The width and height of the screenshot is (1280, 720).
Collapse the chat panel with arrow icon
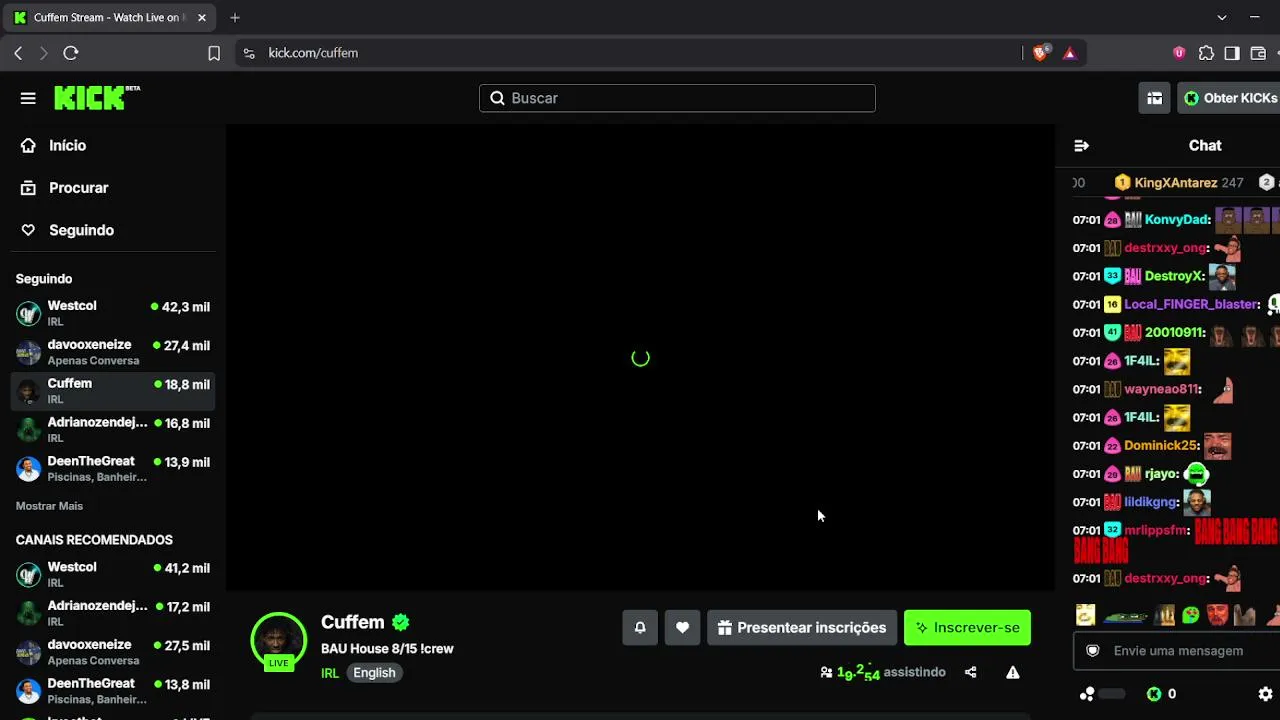click(1081, 145)
